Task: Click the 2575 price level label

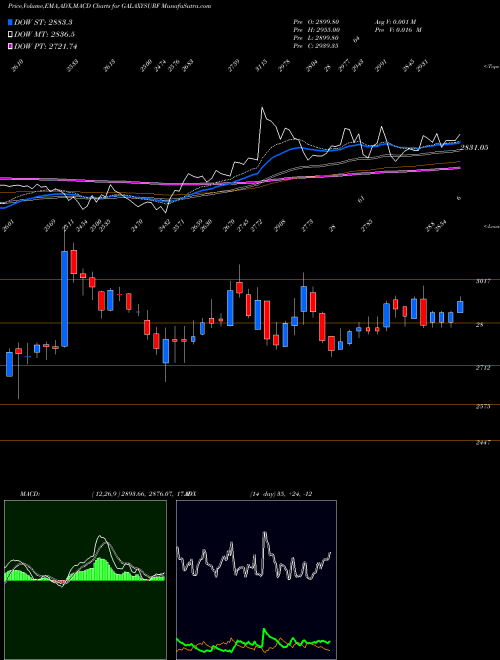Action: click(x=483, y=407)
